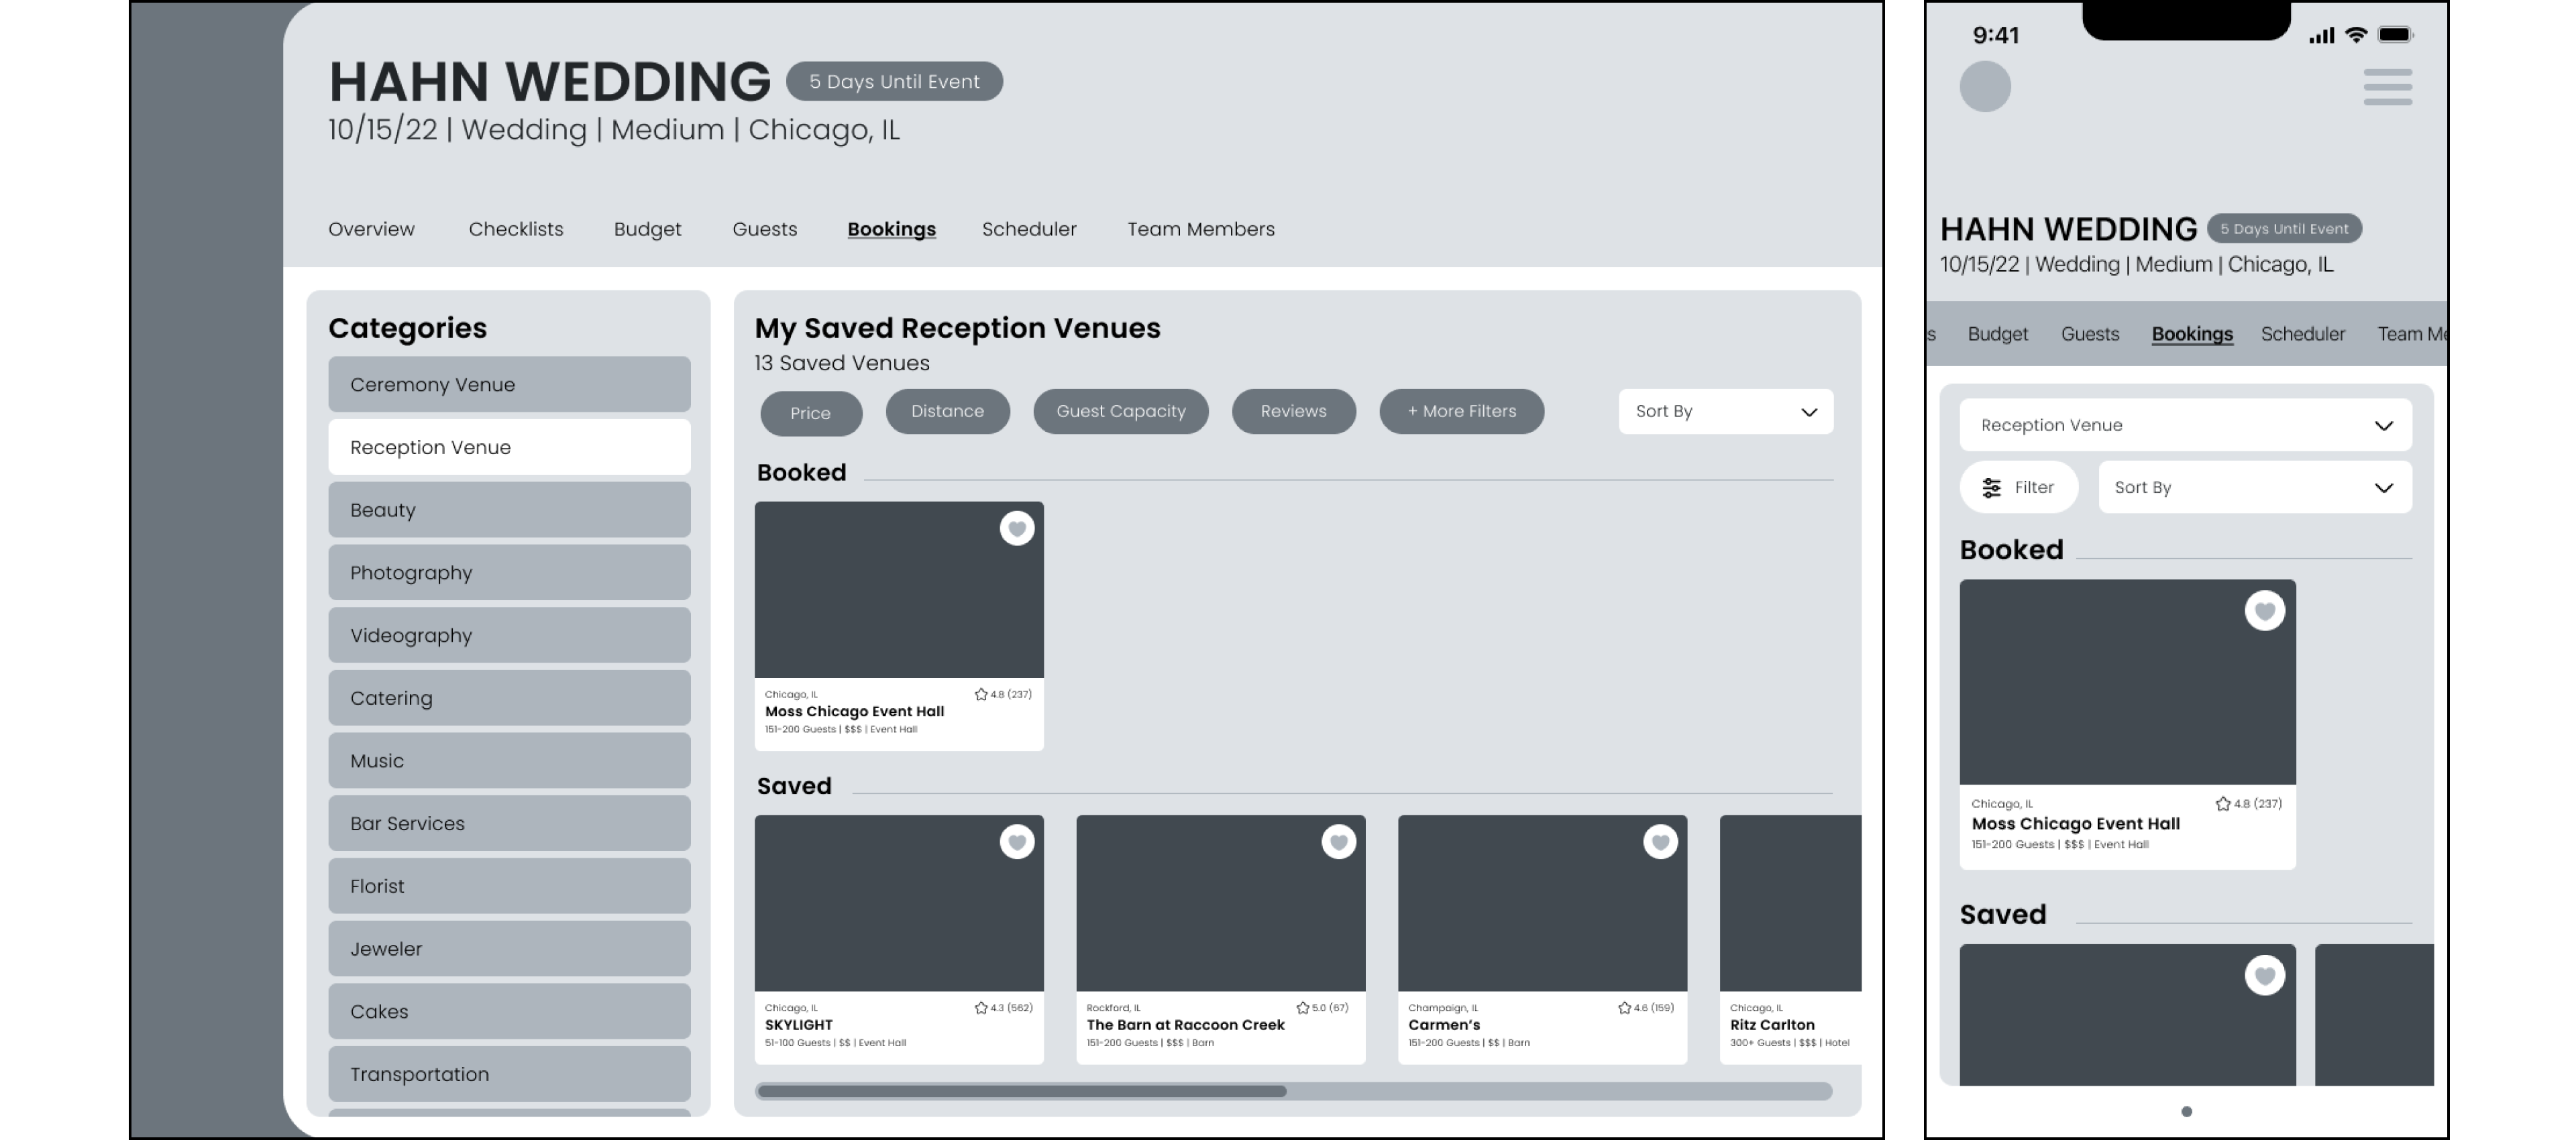Image resolution: width=2576 pixels, height=1140 pixels.
Task: Open the desktop Sort By dropdown
Action: tap(1725, 412)
